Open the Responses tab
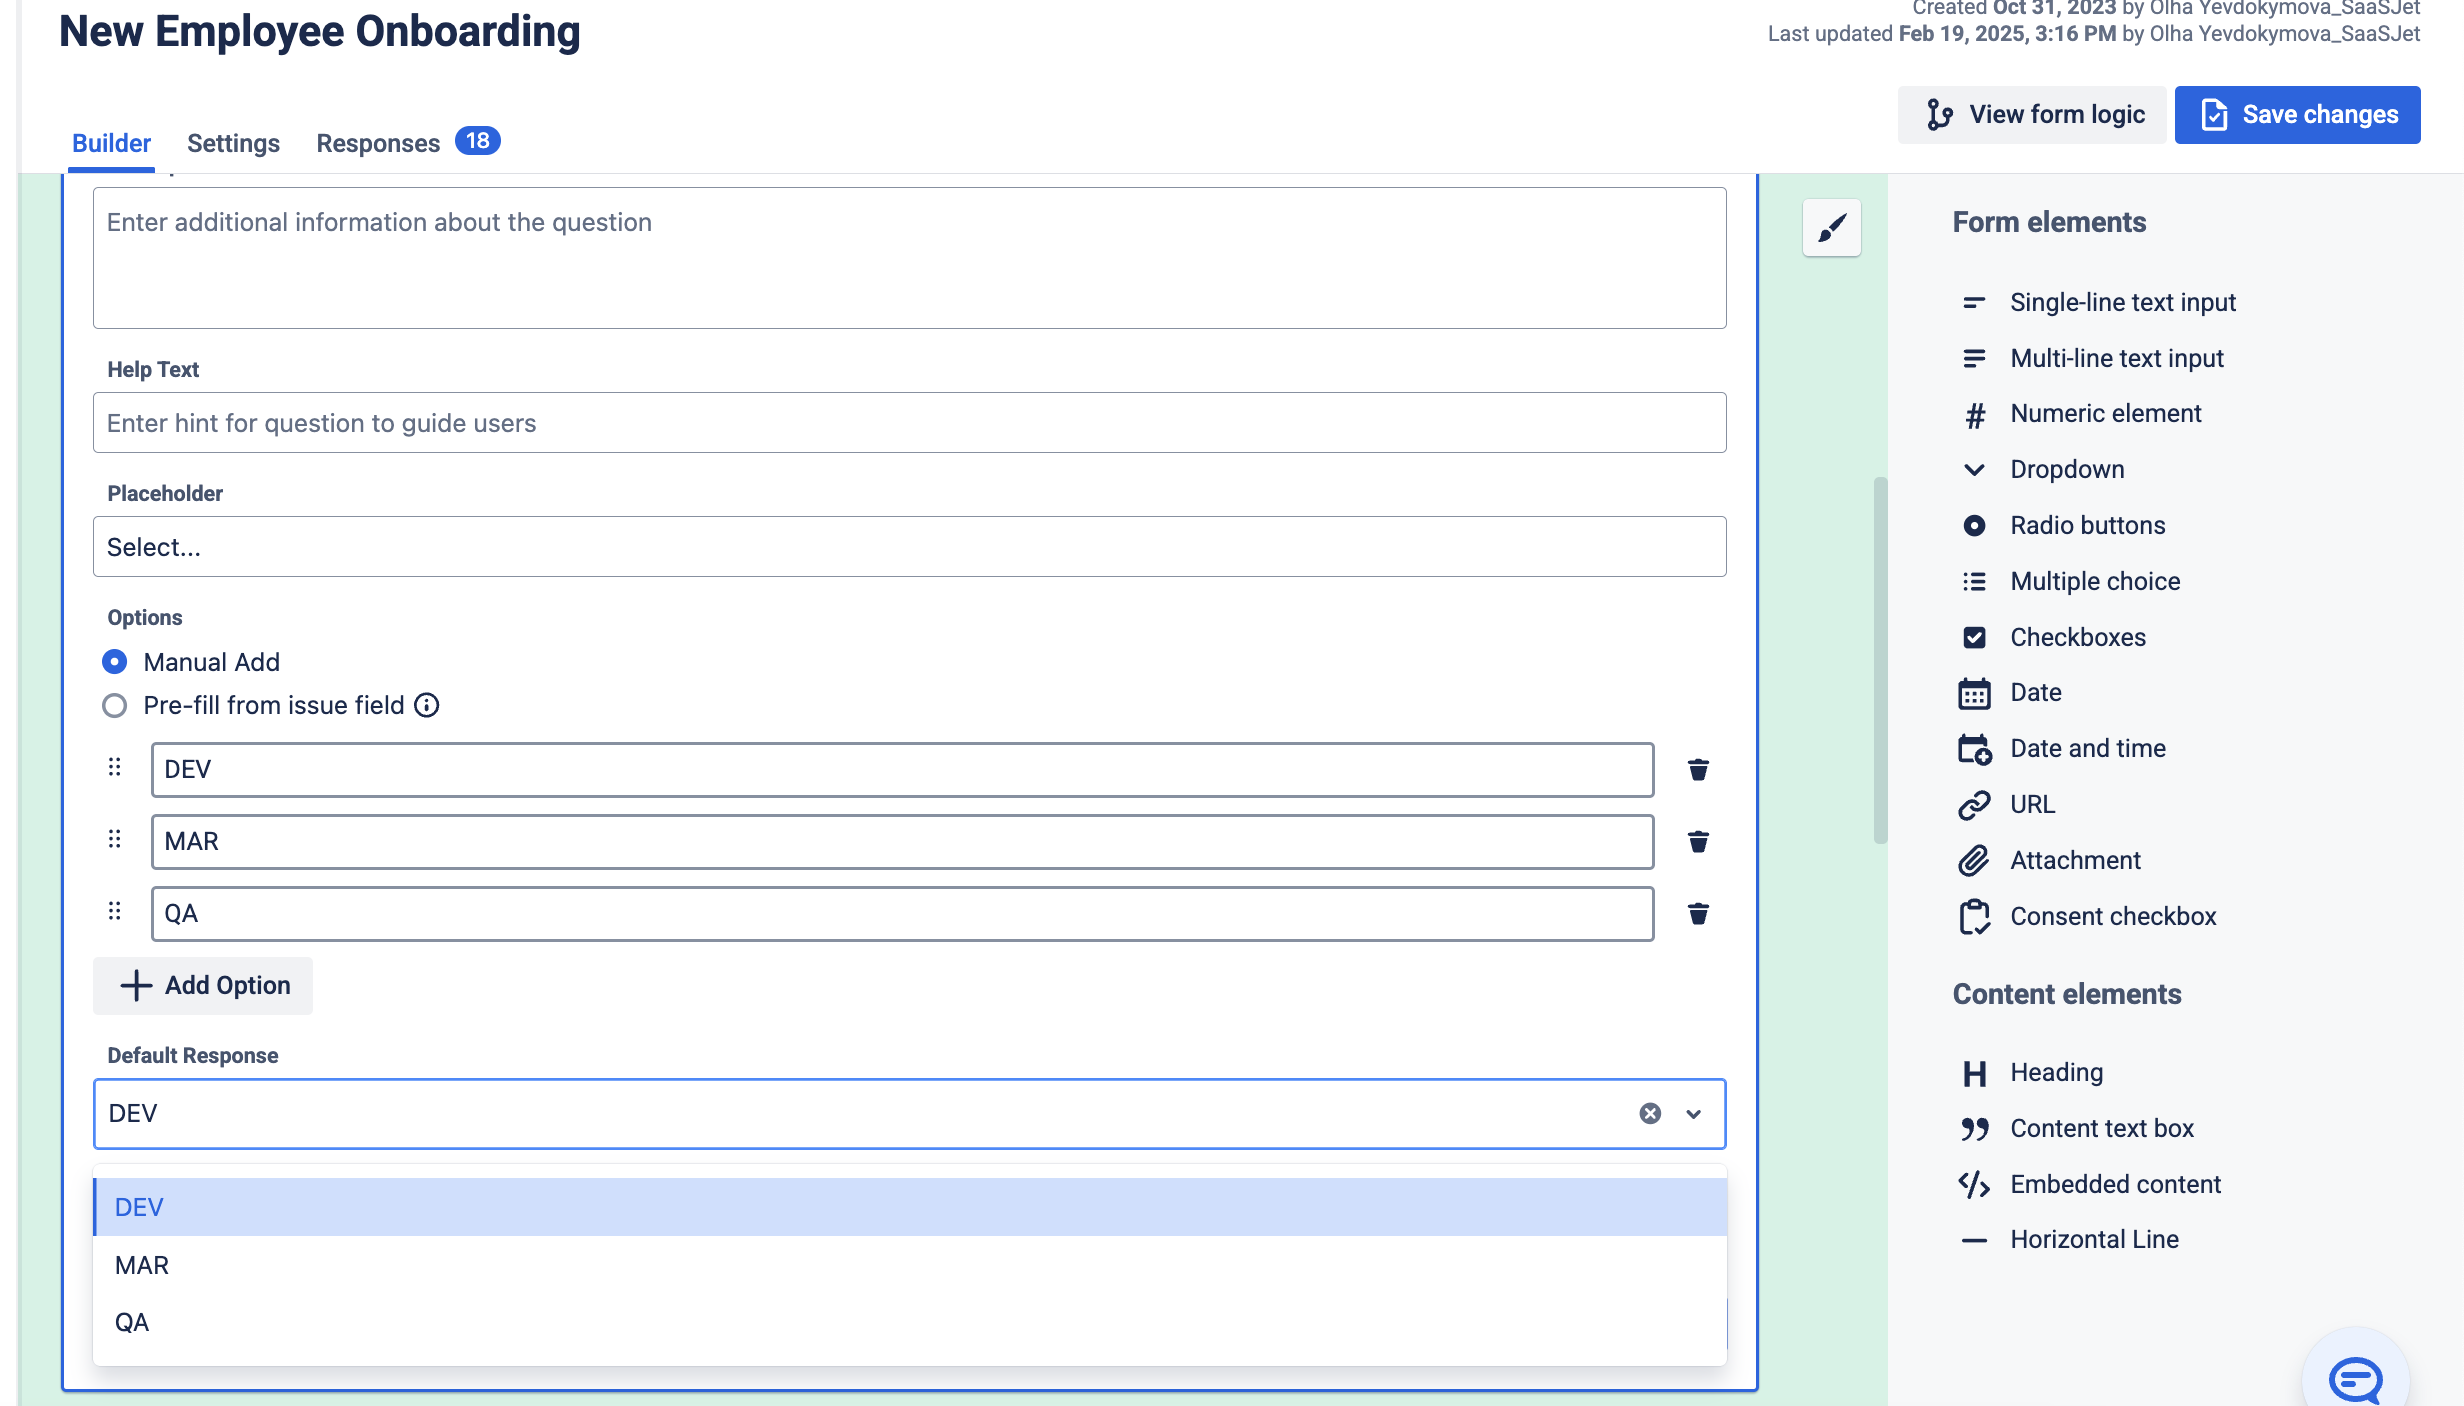 407,143
